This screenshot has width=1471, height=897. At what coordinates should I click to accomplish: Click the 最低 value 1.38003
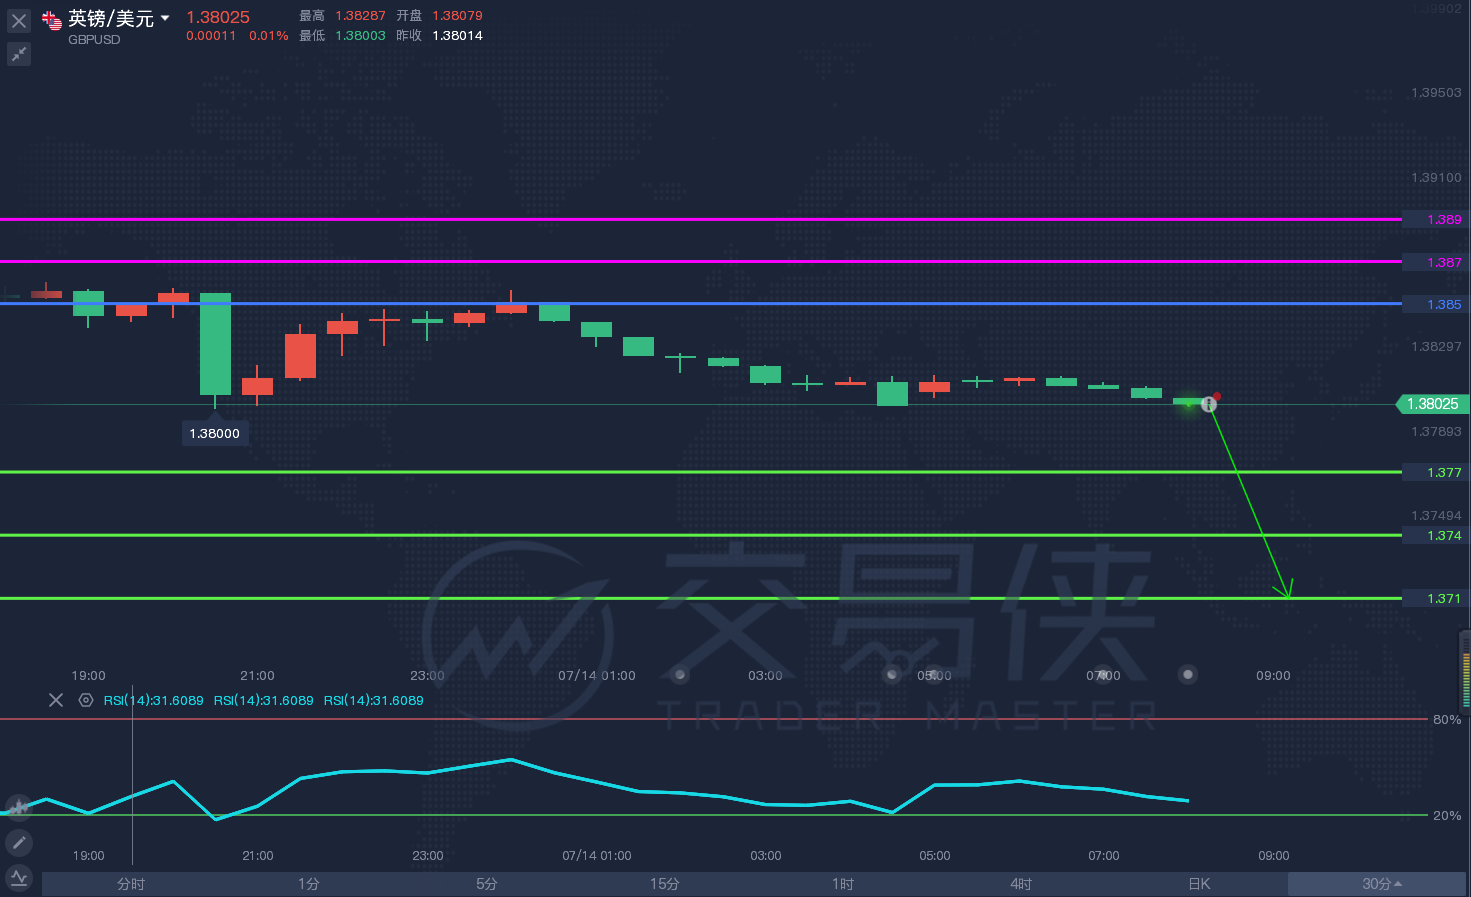pos(360,35)
